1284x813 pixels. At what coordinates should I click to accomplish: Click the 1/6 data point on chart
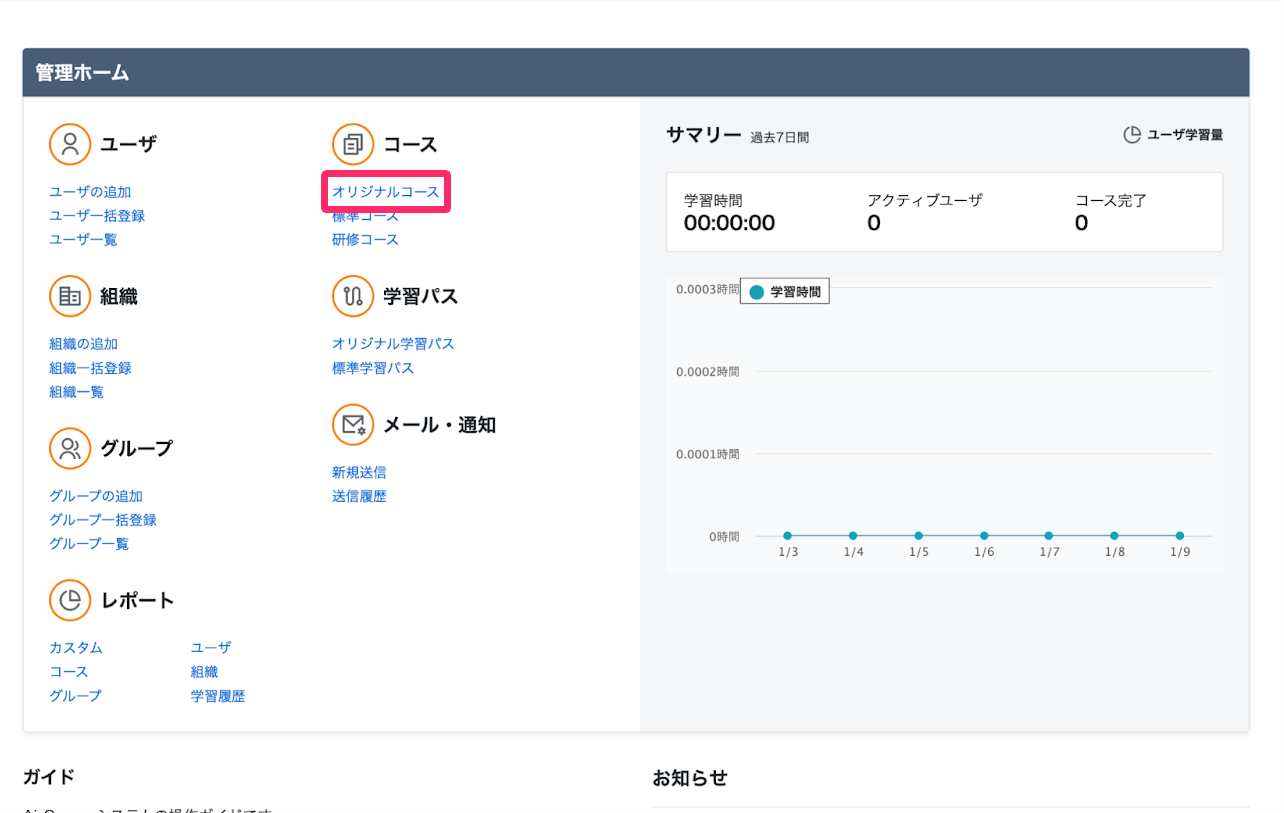984,536
